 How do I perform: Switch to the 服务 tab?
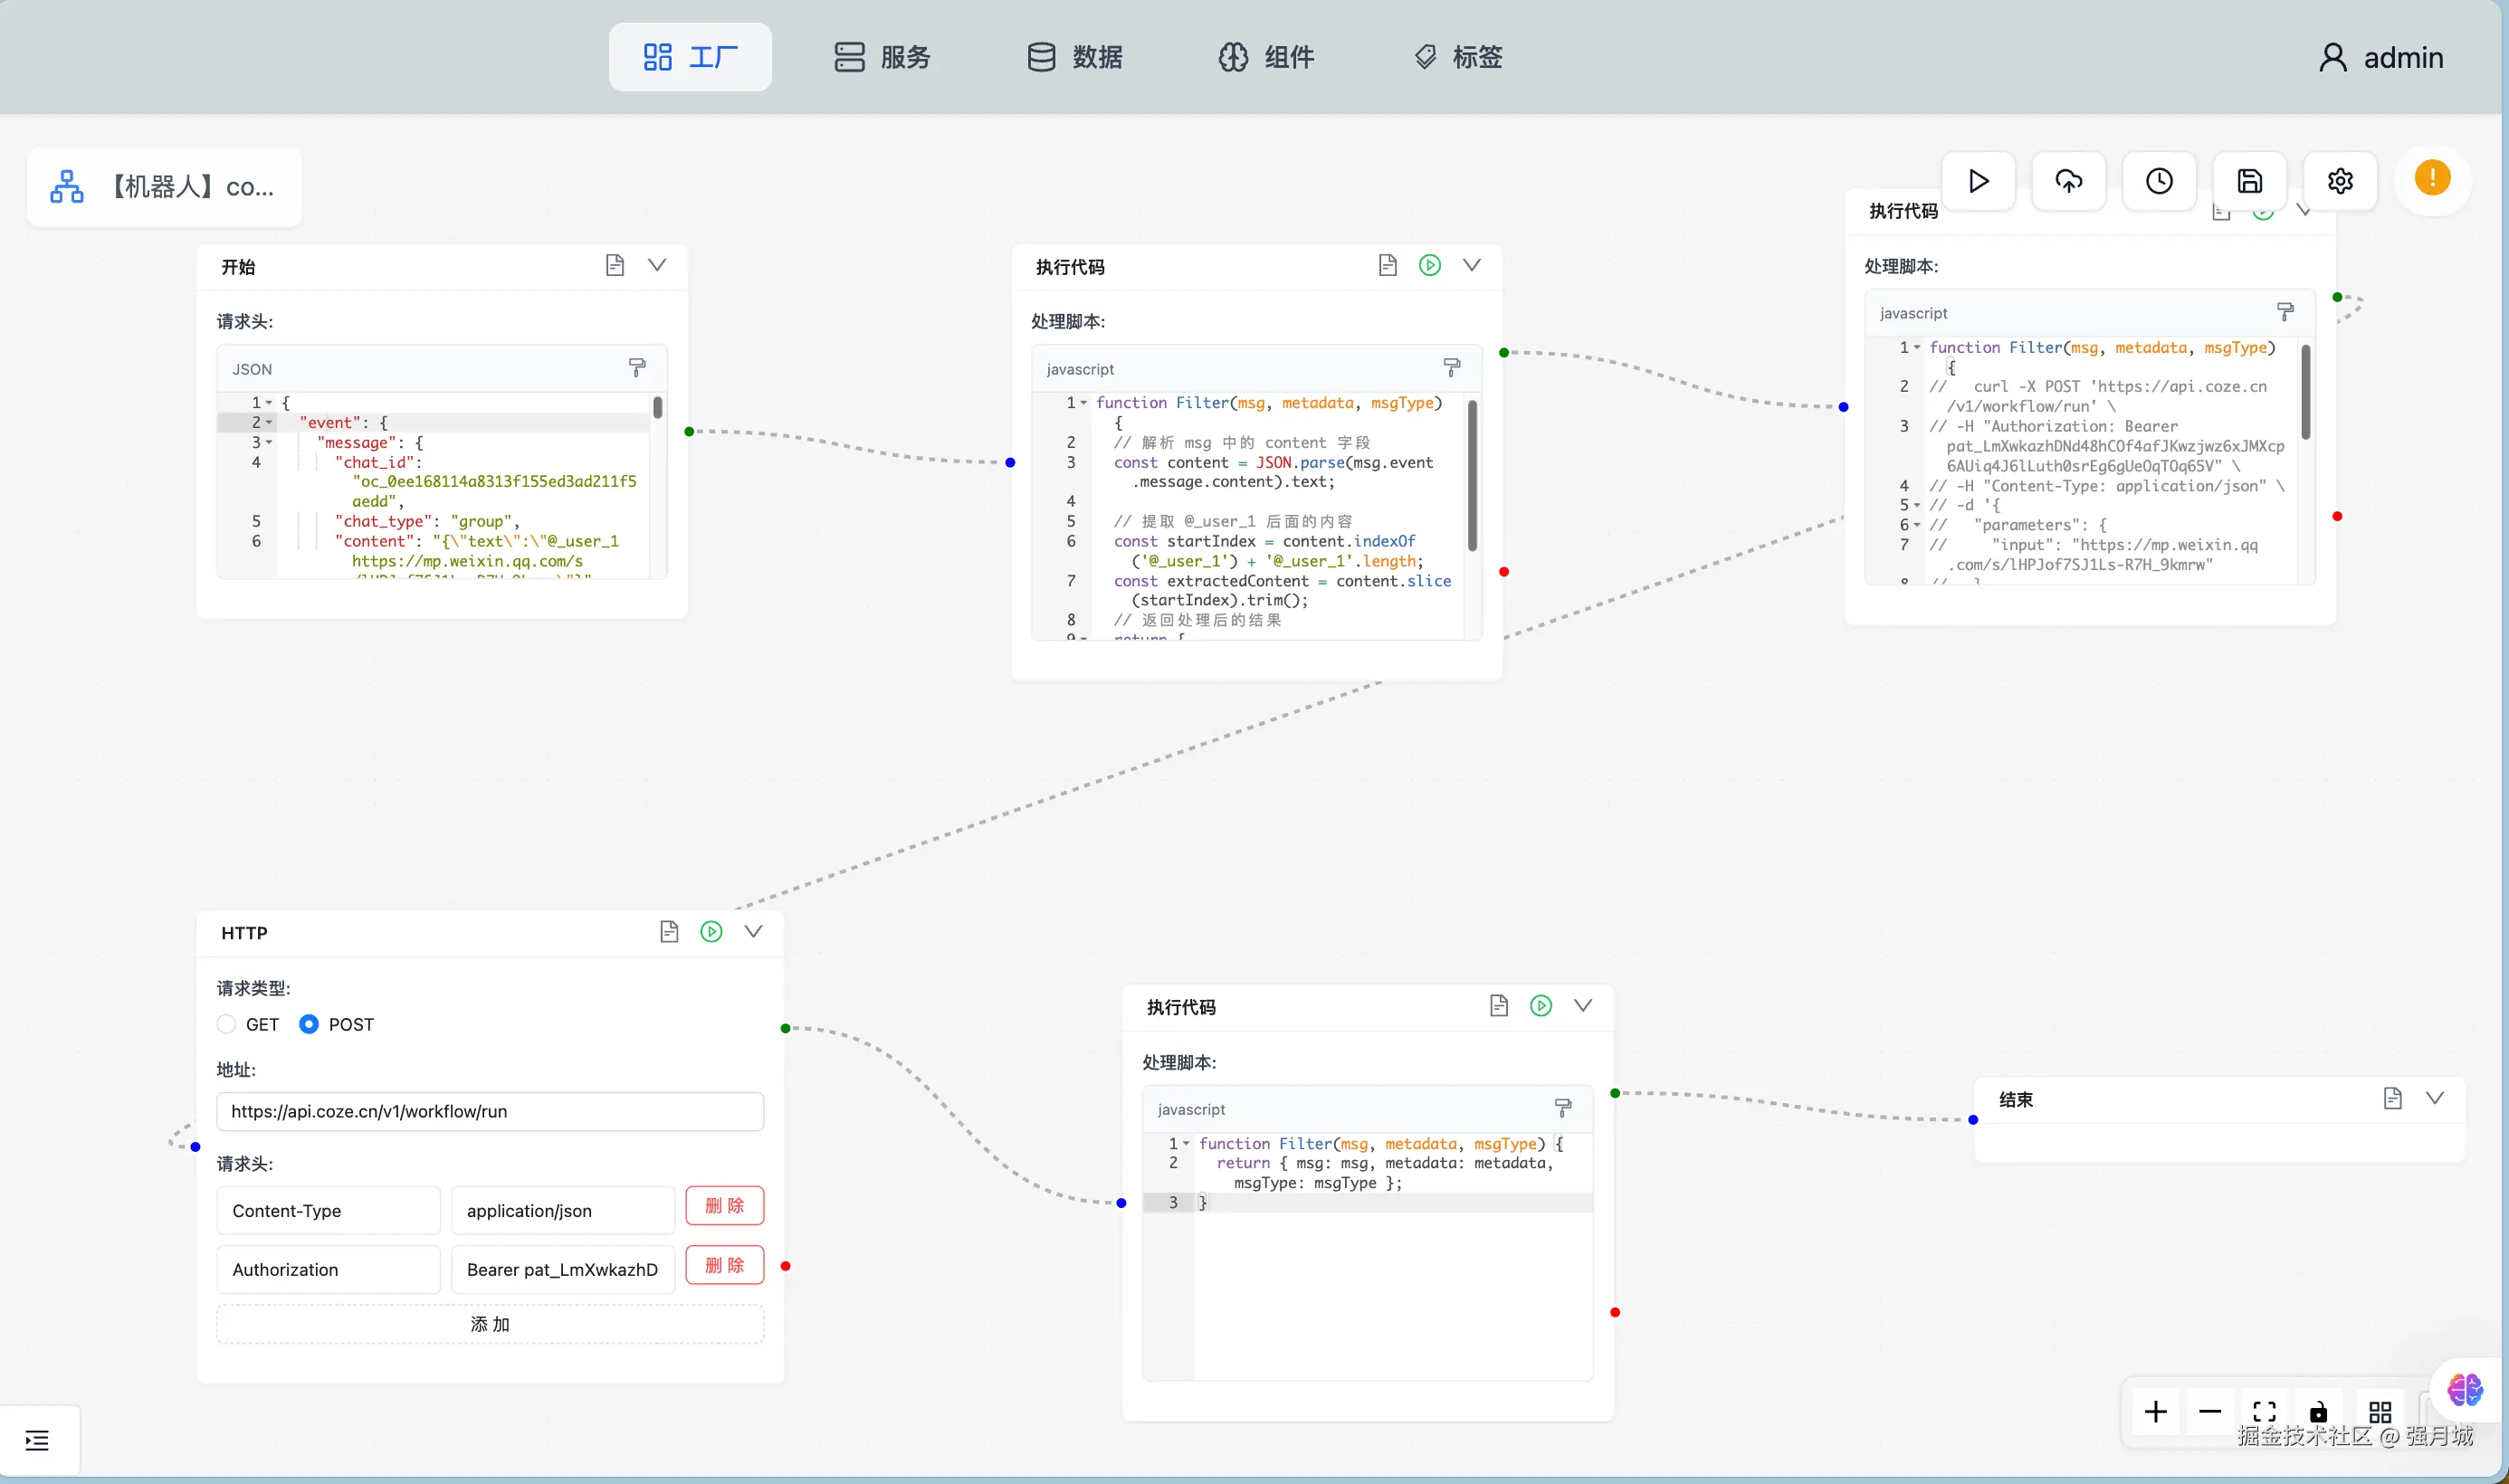882,57
